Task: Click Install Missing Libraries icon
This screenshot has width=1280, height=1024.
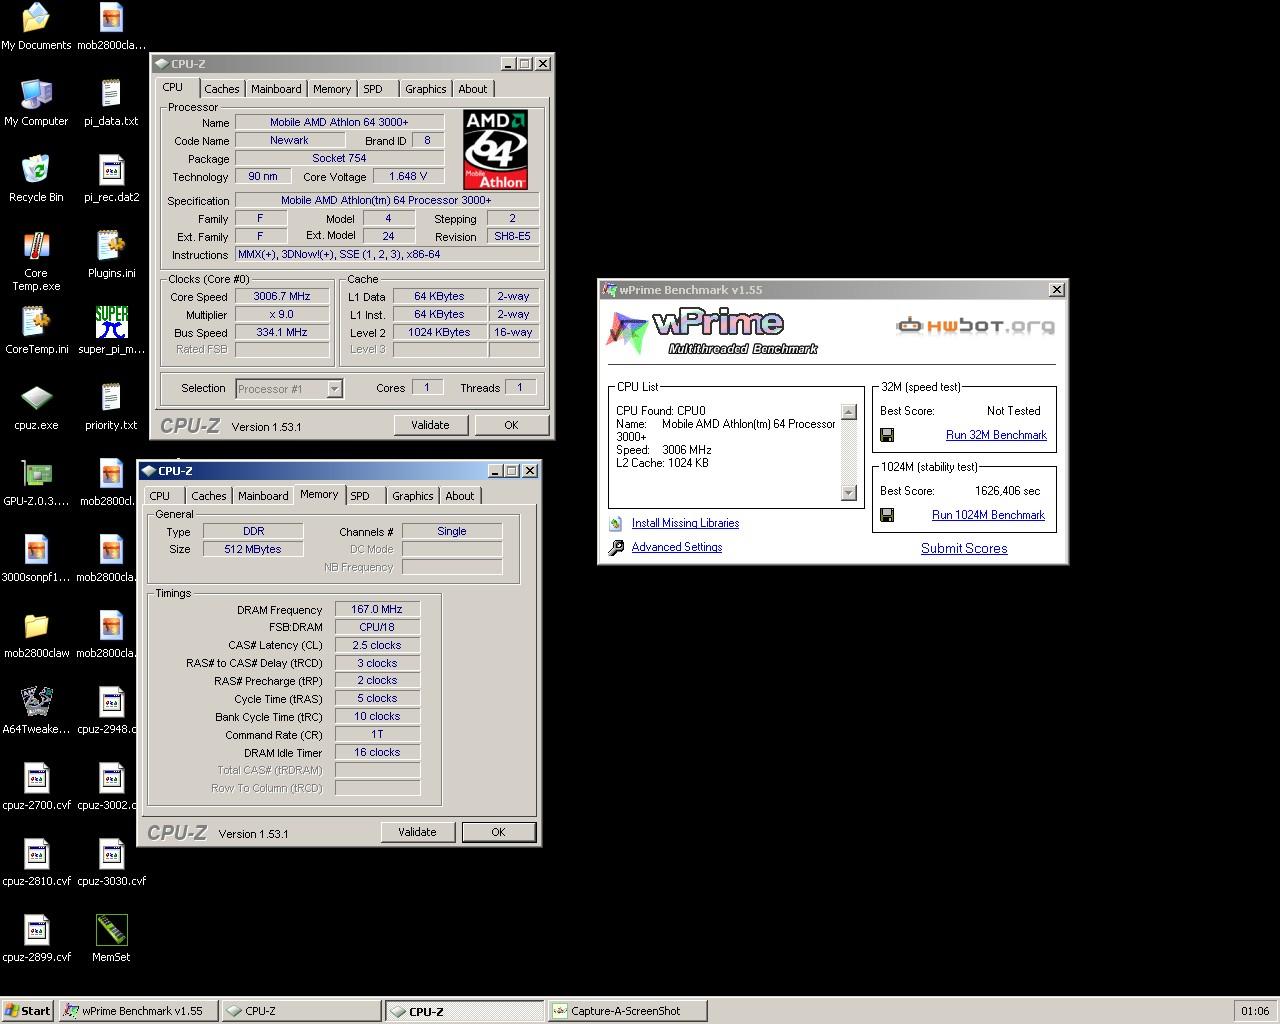Action: pos(616,523)
